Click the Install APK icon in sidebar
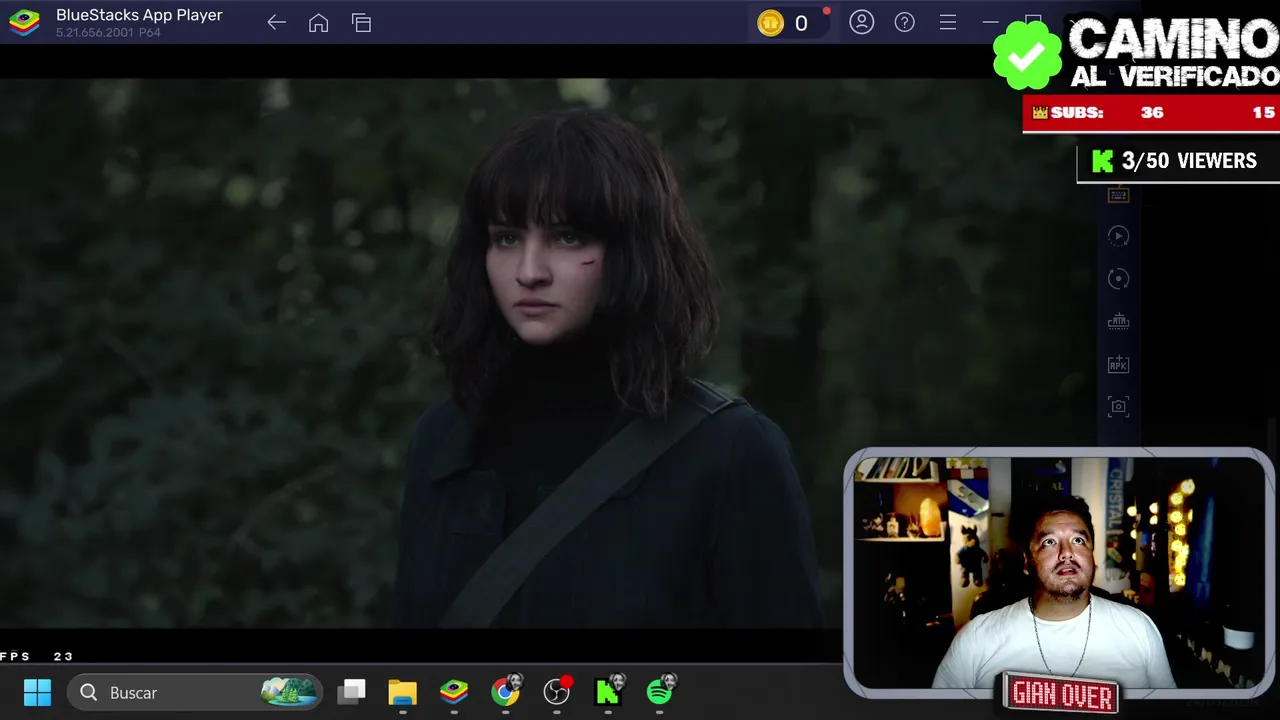Viewport: 1280px width, 720px height. (x=1118, y=365)
